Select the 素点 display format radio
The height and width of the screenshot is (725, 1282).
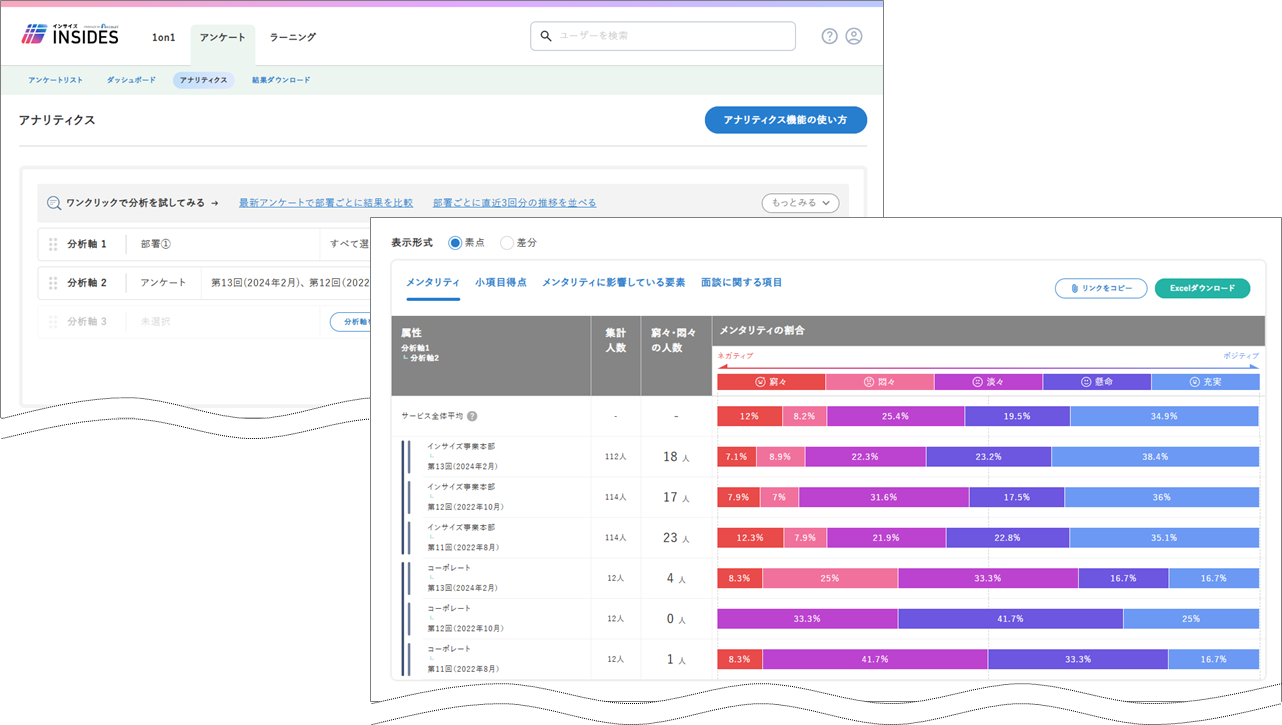pos(455,242)
